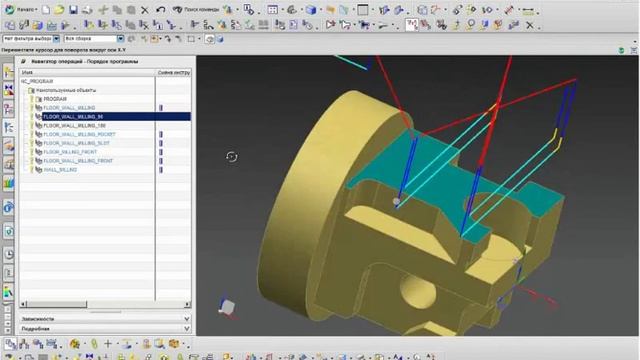
Task: Click the window layout grid icon
Action: [273, 10]
